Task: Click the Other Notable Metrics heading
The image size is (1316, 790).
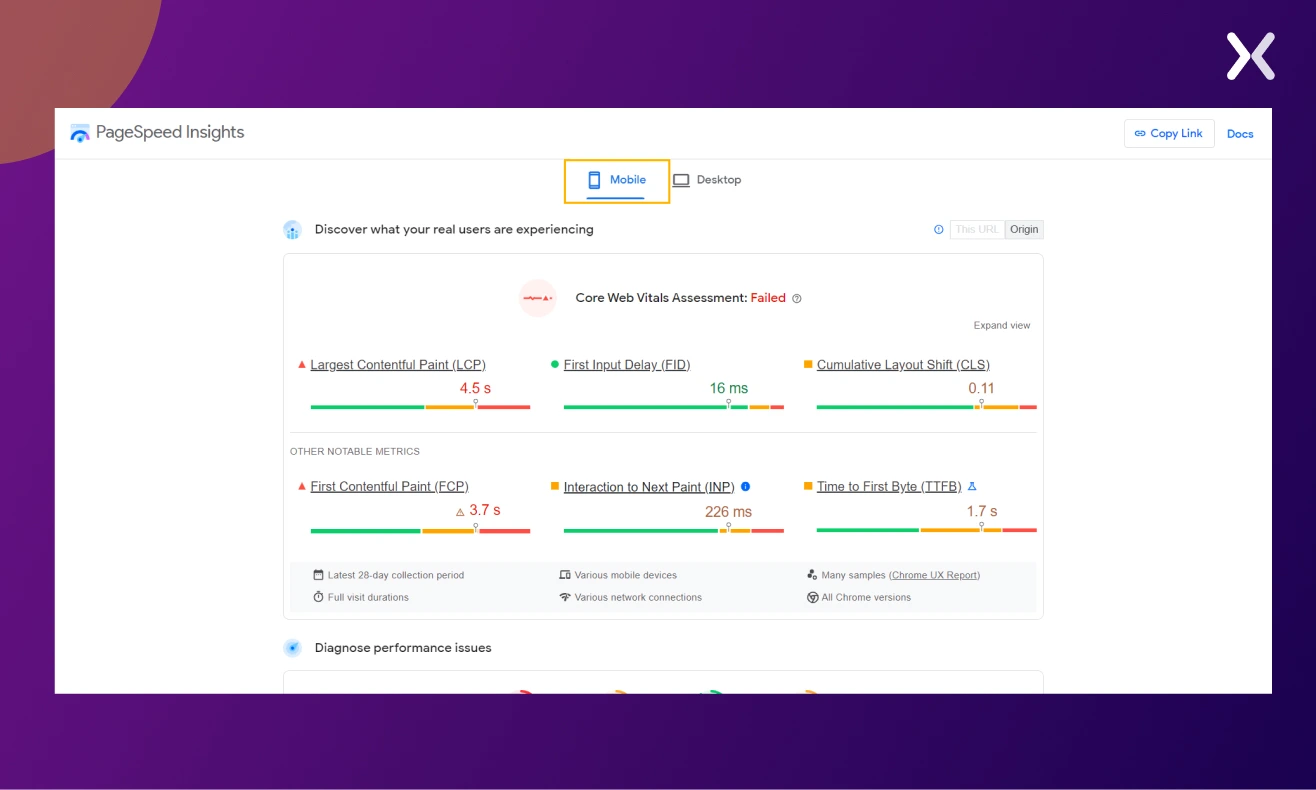Action: pos(355,452)
